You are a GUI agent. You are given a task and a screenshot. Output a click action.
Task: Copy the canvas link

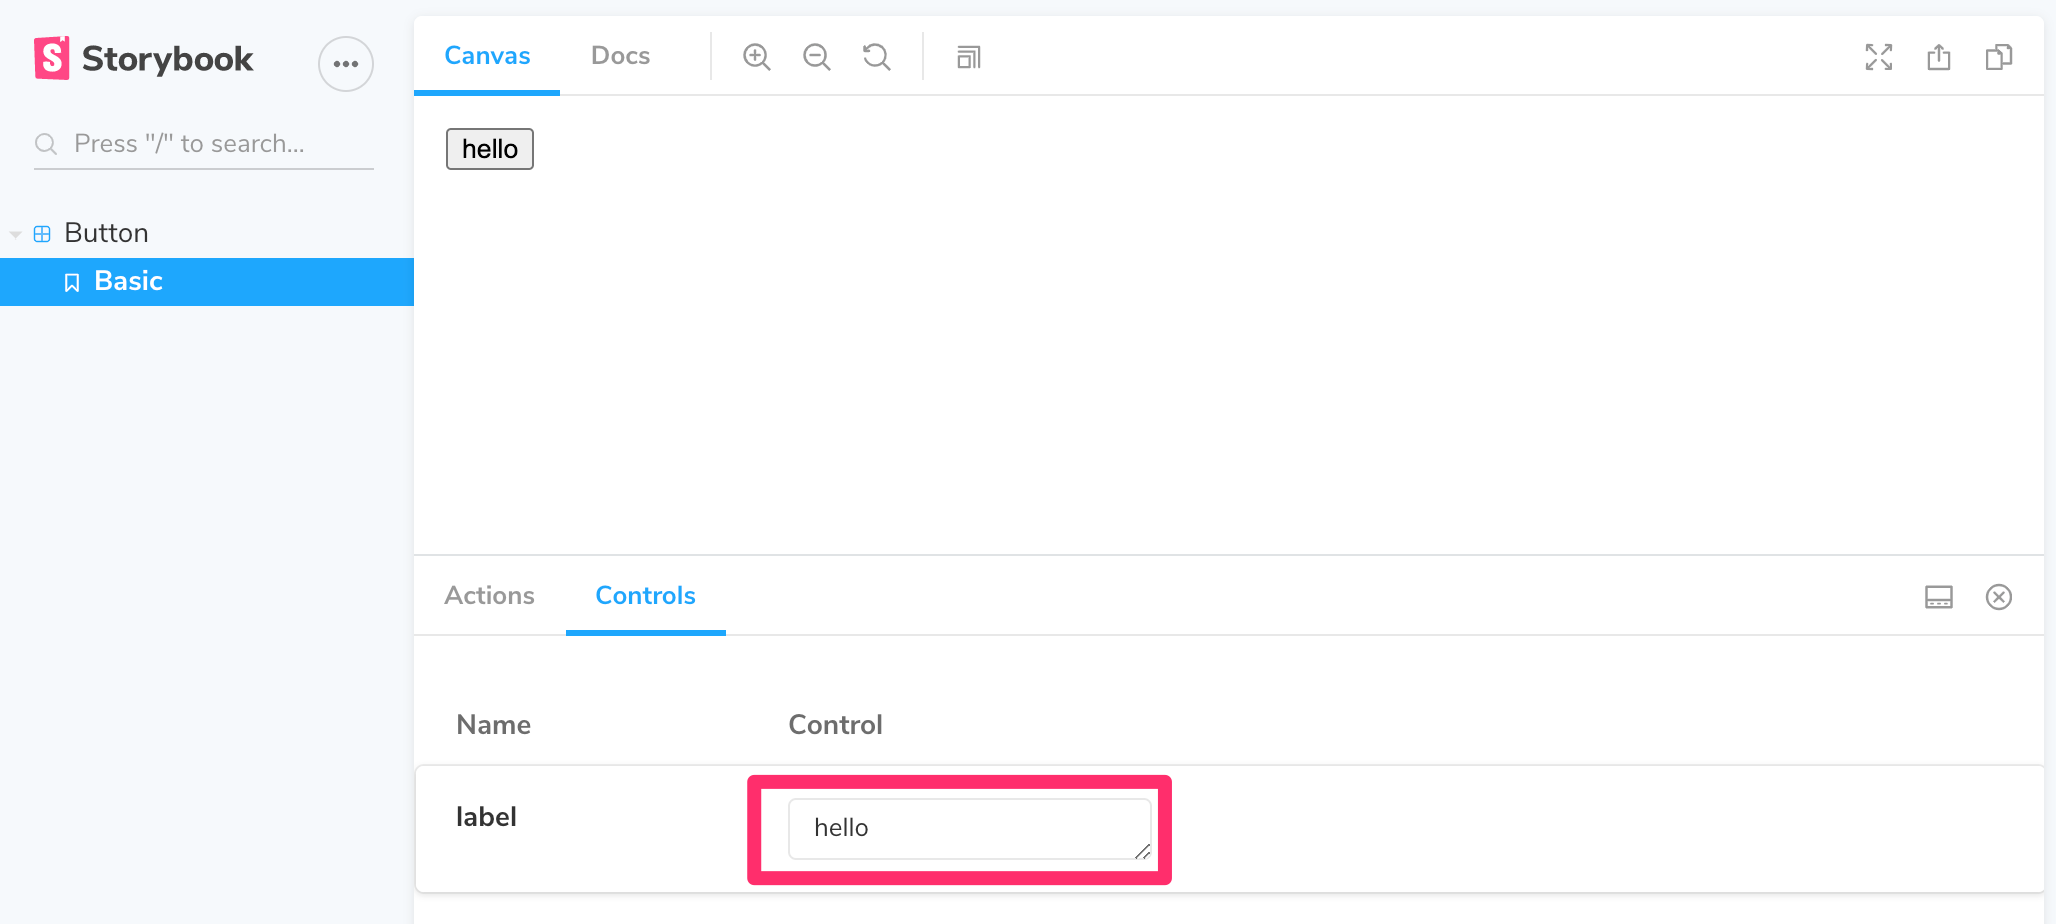click(x=1998, y=57)
